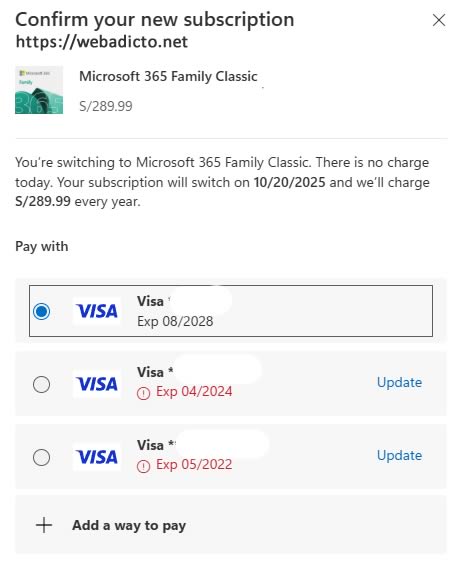Image resolution: width=461 pixels, height=562 pixels.
Task: Click the expired warning icon beside Exp 04/2024
Action: [x=143, y=394]
